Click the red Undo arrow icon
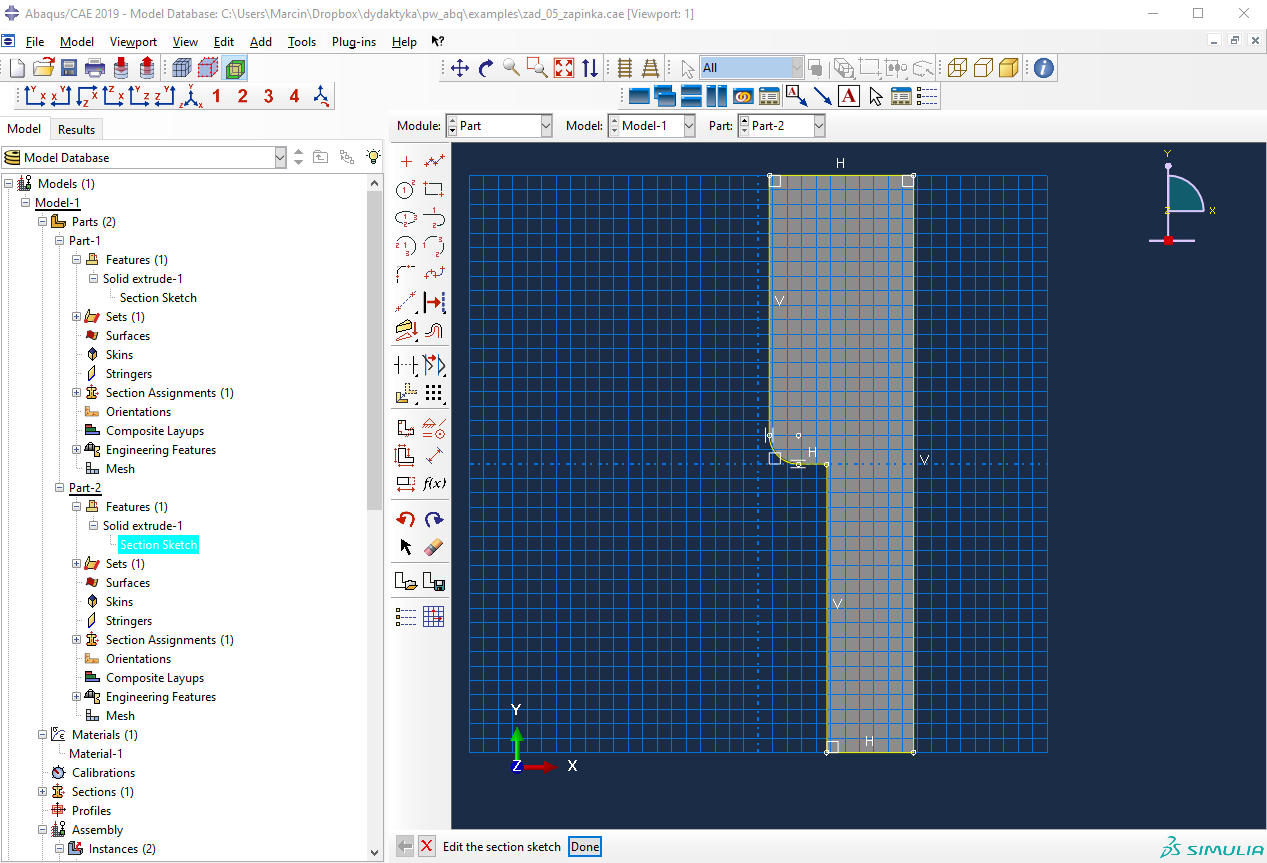Viewport: 1267px width, 863px height. point(406,519)
